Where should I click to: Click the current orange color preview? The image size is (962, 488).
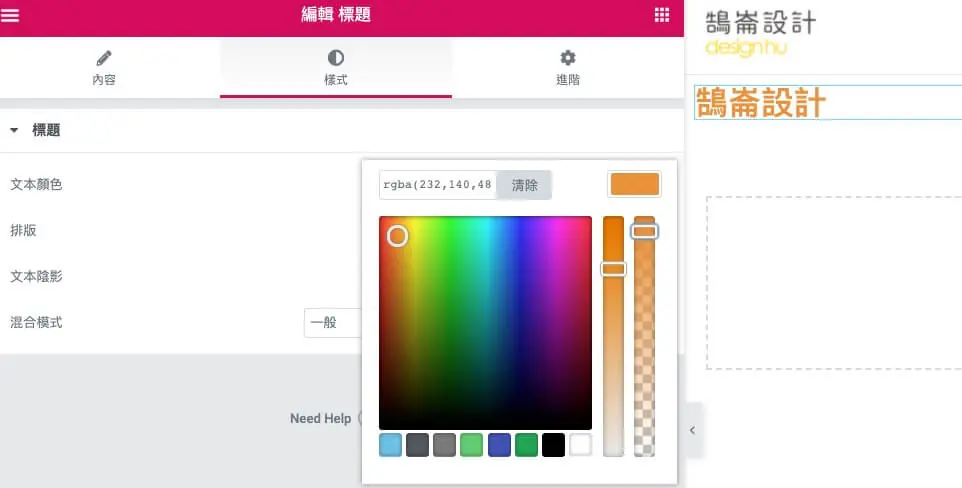click(x=634, y=184)
